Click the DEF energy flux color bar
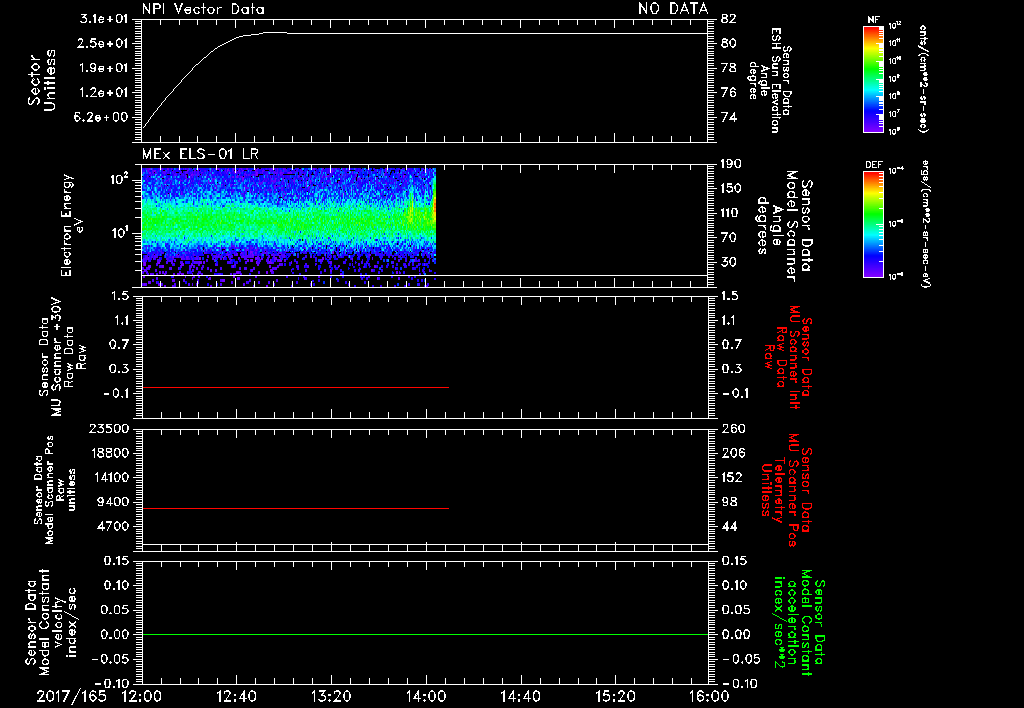Viewport: 1024px width, 708px height. click(x=873, y=223)
